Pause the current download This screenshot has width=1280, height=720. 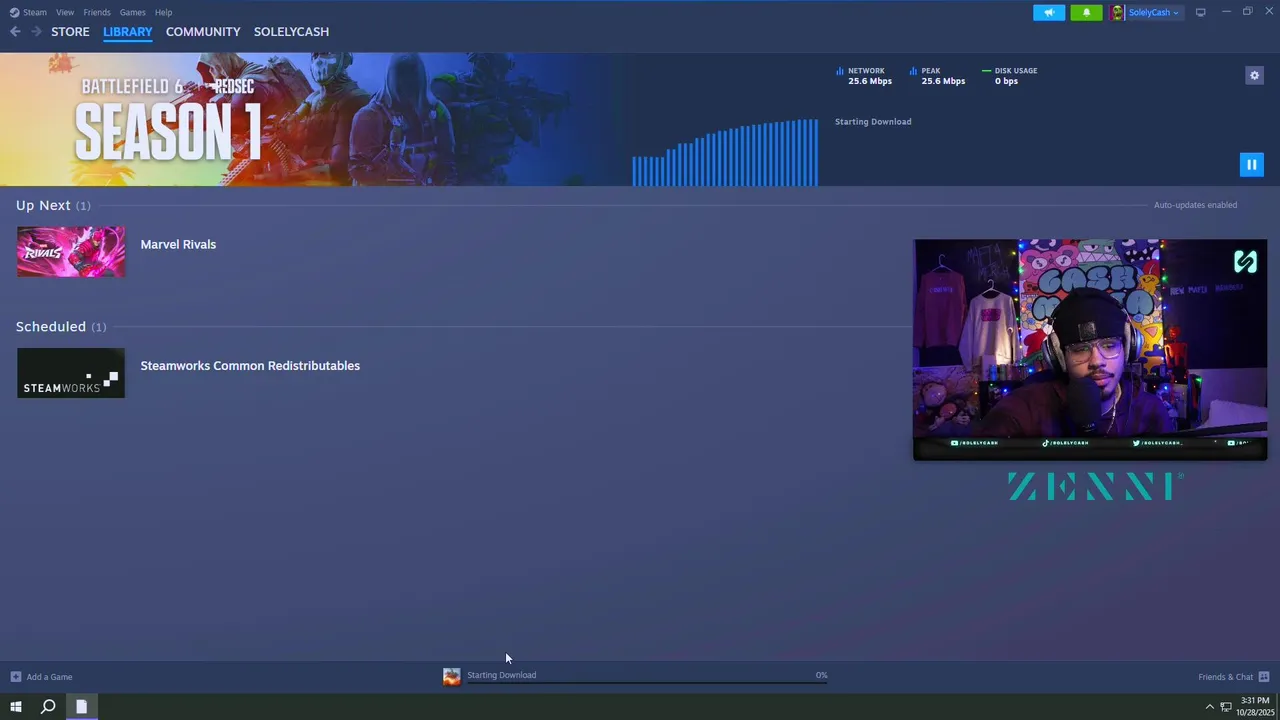point(1251,164)
